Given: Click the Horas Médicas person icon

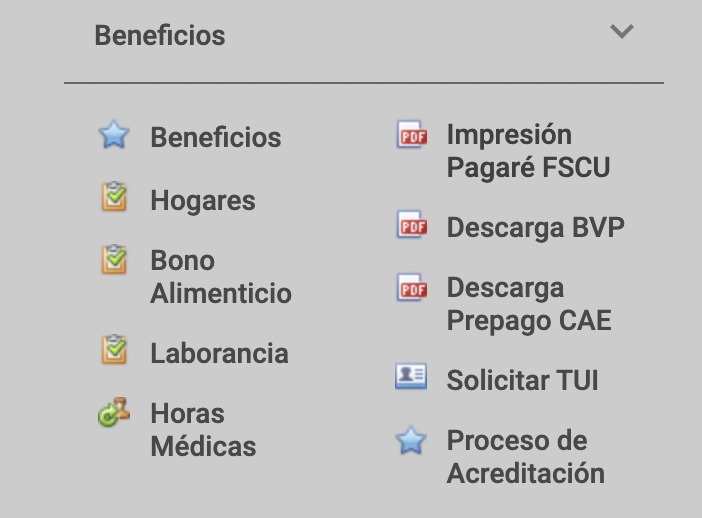Looking at the screenshot, I should point(114,412).
